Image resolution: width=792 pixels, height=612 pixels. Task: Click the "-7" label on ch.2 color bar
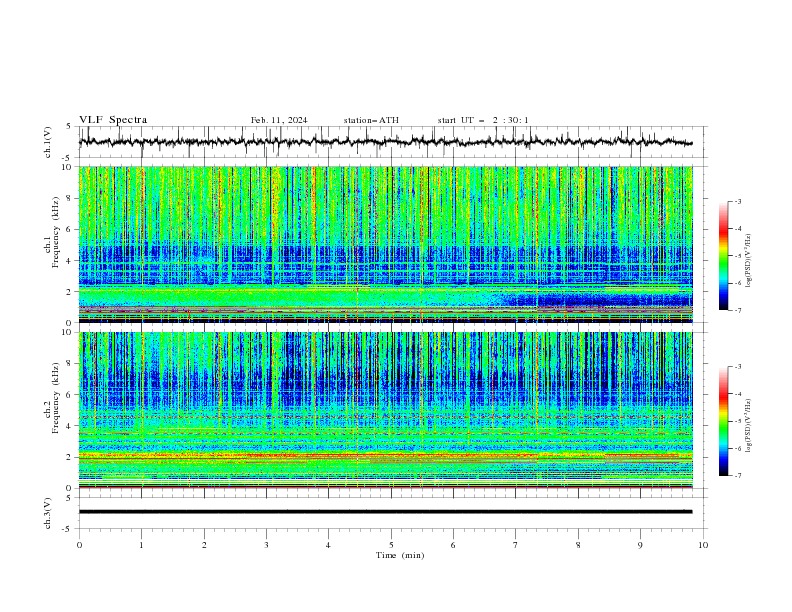click(x=738, y=476)
